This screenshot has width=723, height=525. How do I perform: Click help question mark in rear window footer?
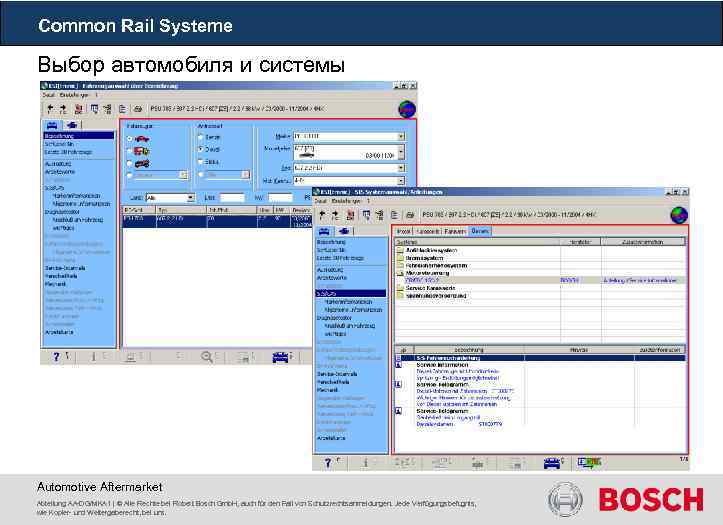pyautogui.click(x=56, y=357)
